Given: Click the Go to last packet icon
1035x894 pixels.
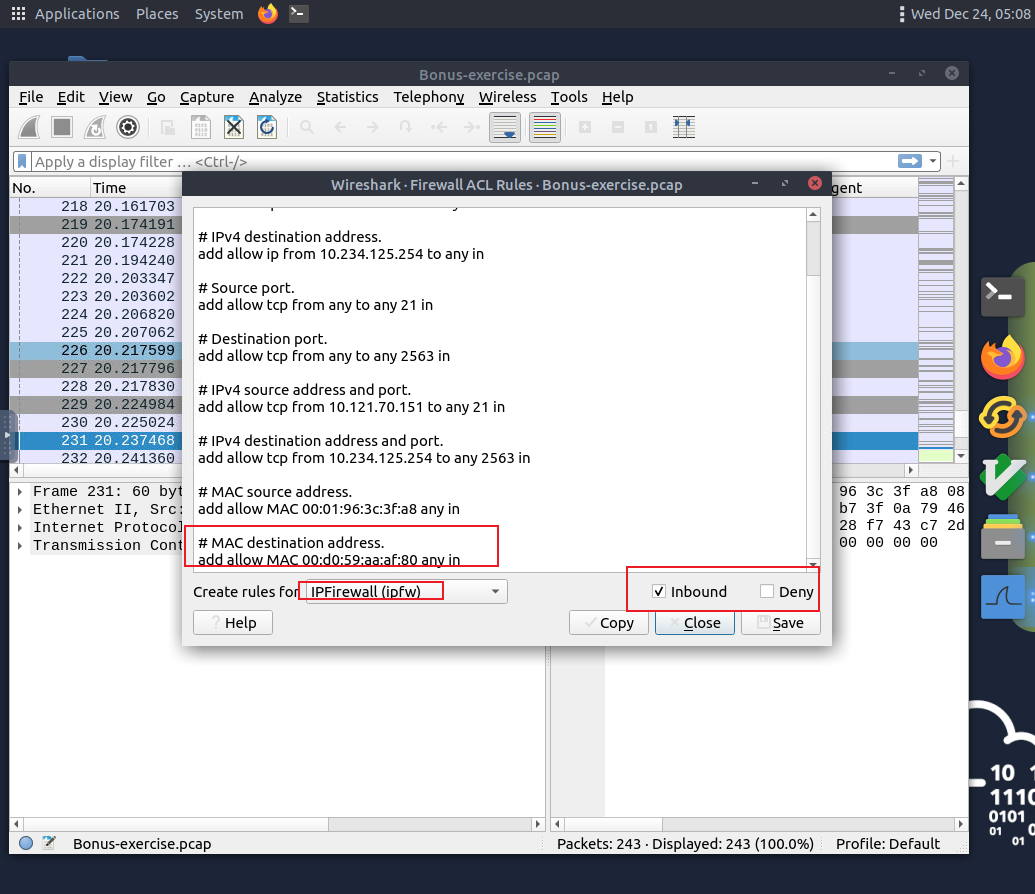Looking at the screenshot, I should [x=471, y=127].
